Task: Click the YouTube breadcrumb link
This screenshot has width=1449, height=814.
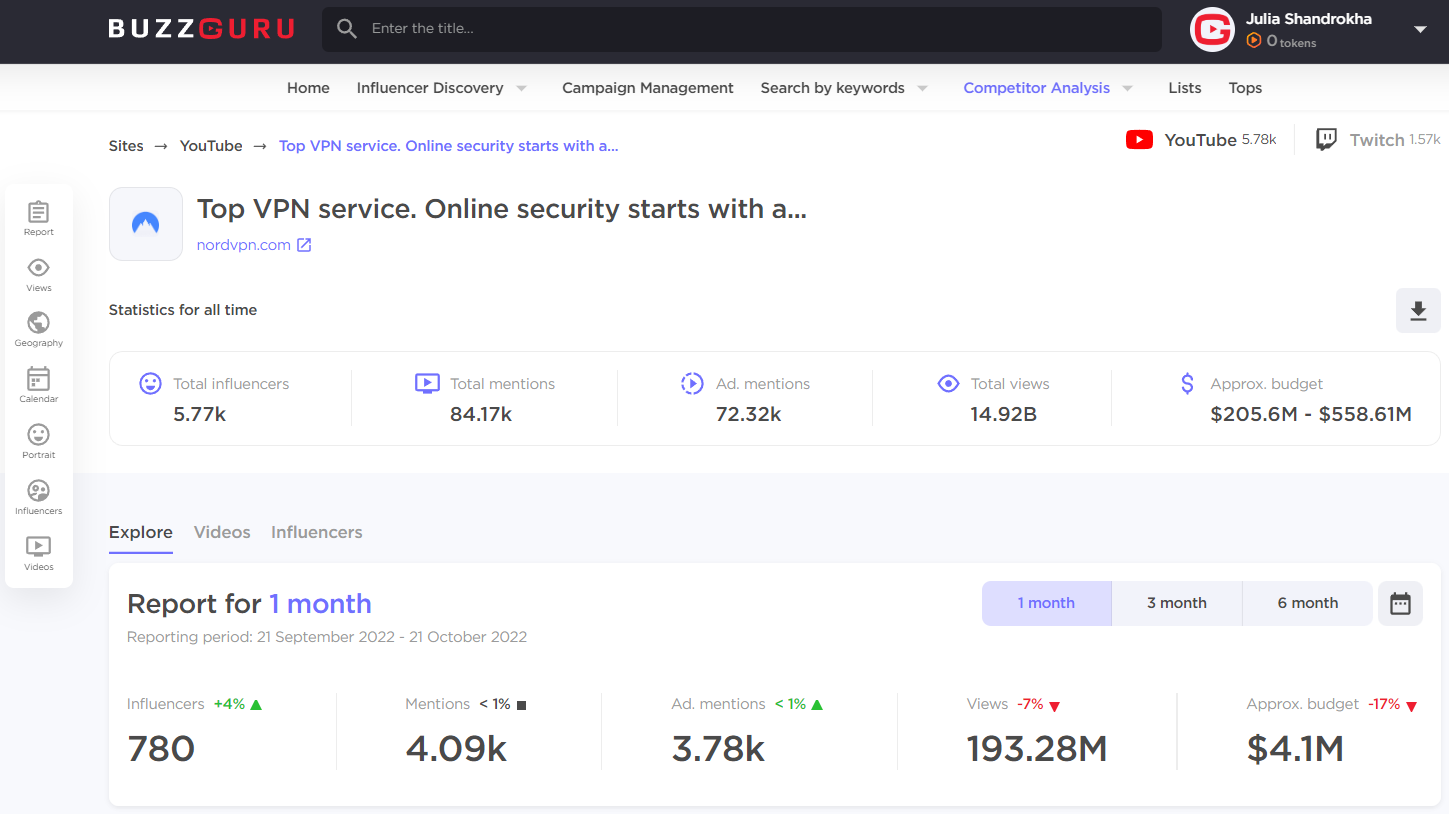Action: 211,146
